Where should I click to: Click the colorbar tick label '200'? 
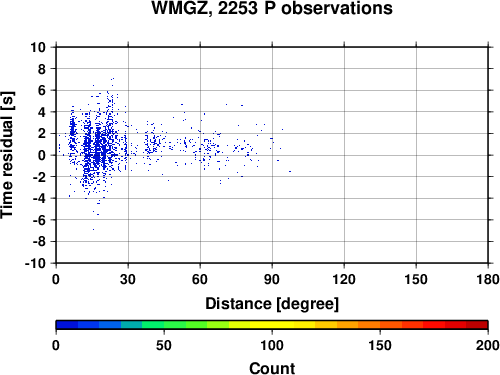tap(488, 345)
